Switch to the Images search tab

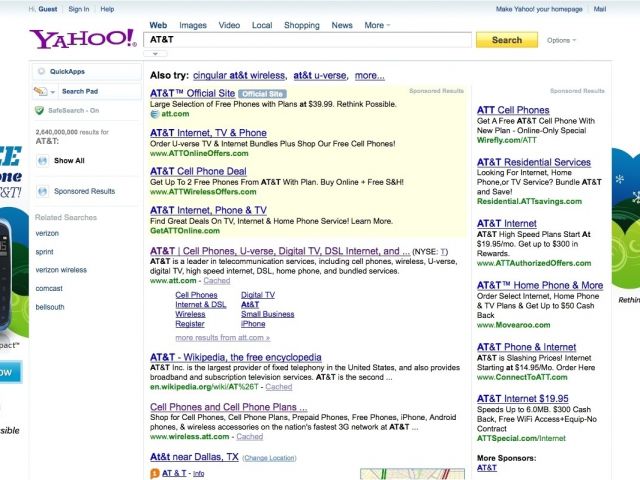coord(193,25)
